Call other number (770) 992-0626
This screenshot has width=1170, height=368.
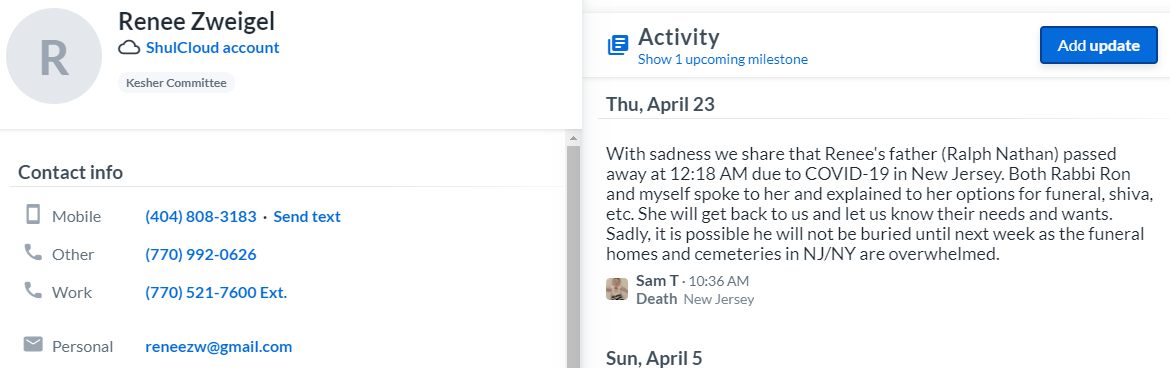point(201,255)
